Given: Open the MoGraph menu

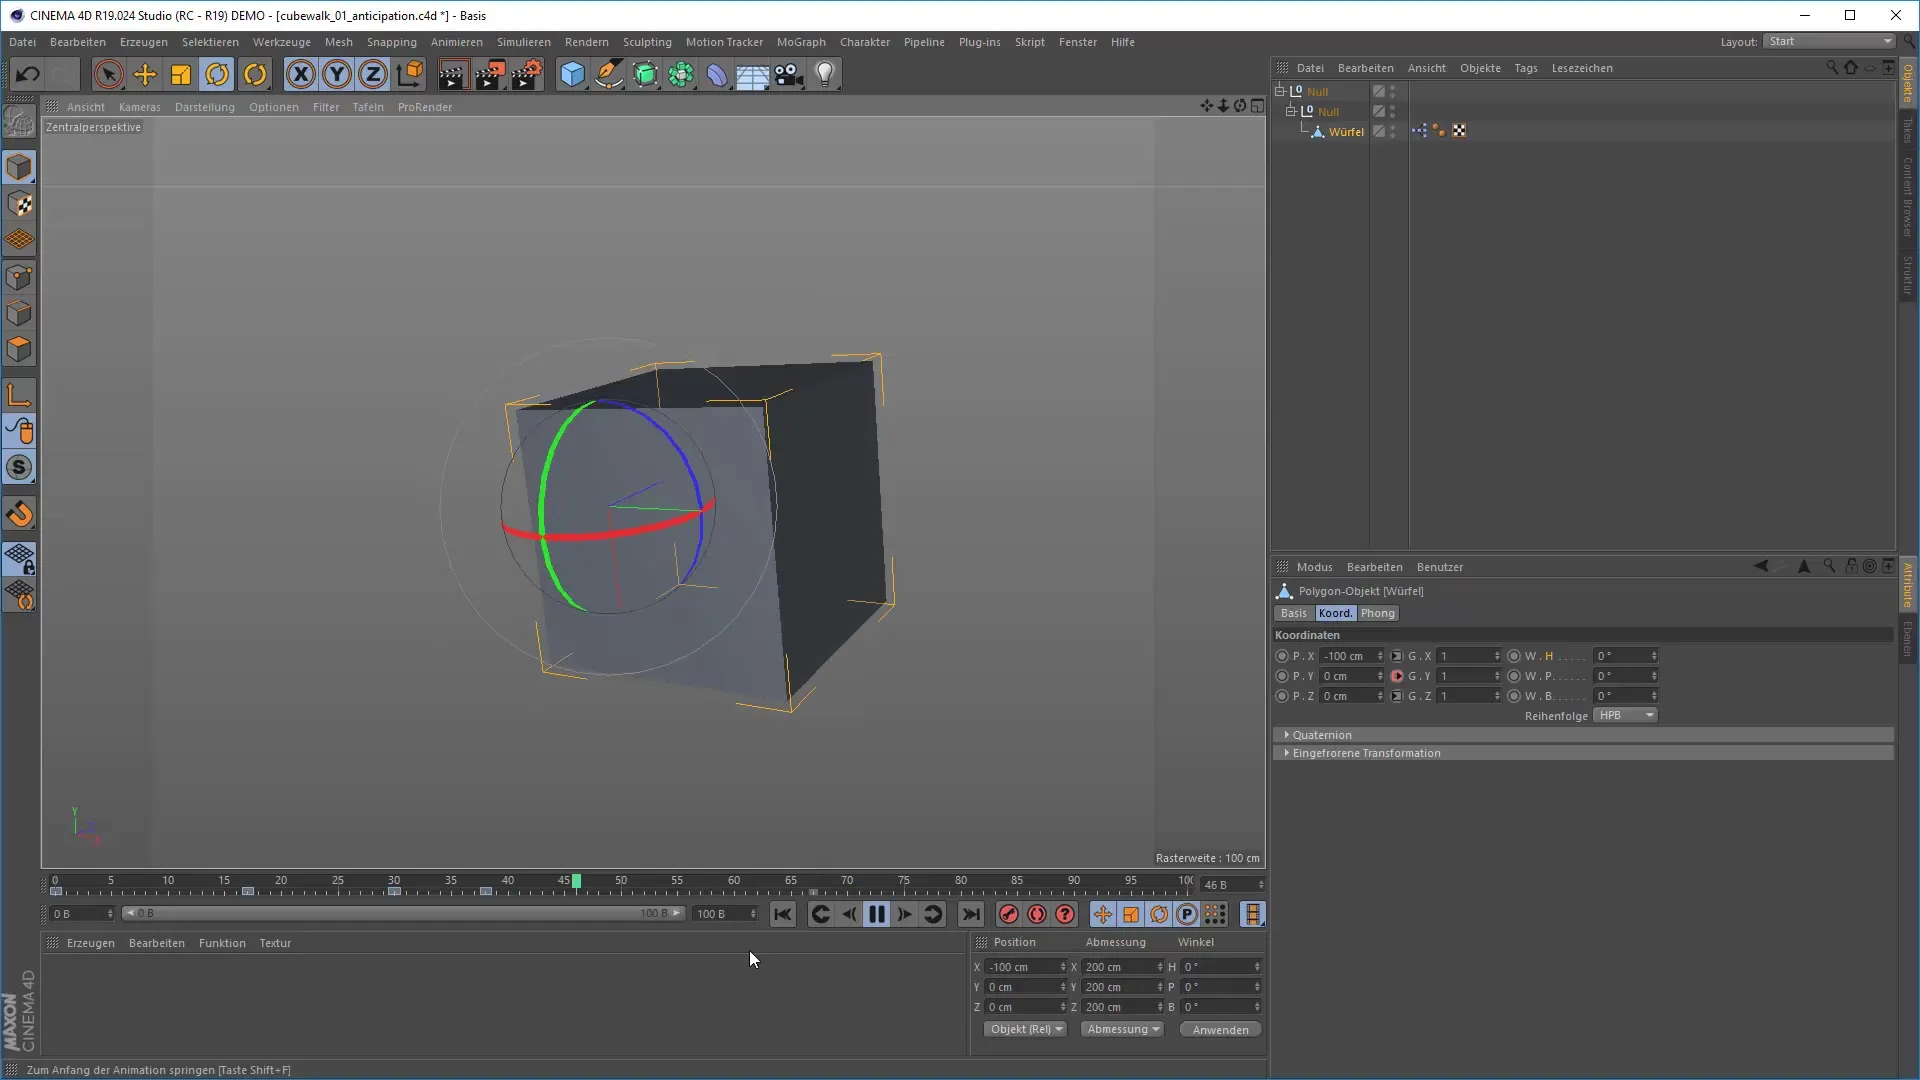Looking at the screenshot, I should click(801, 42).
